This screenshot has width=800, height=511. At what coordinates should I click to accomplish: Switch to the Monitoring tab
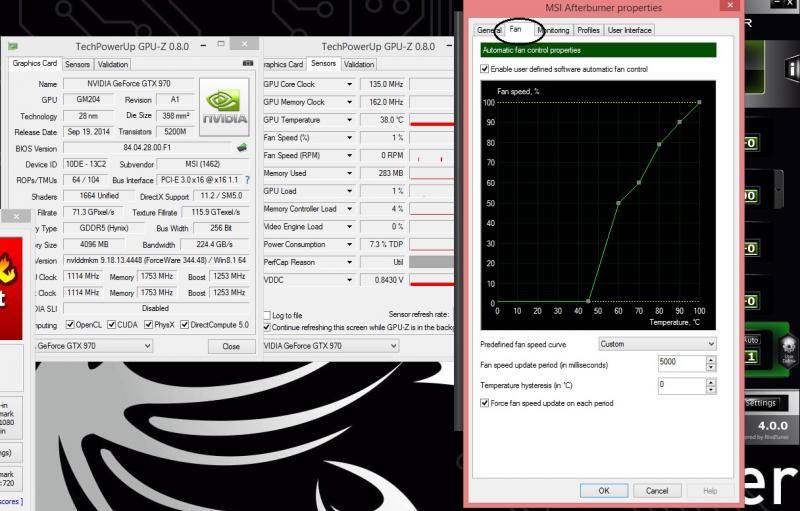pyautogui.click(x=553, y=30)
